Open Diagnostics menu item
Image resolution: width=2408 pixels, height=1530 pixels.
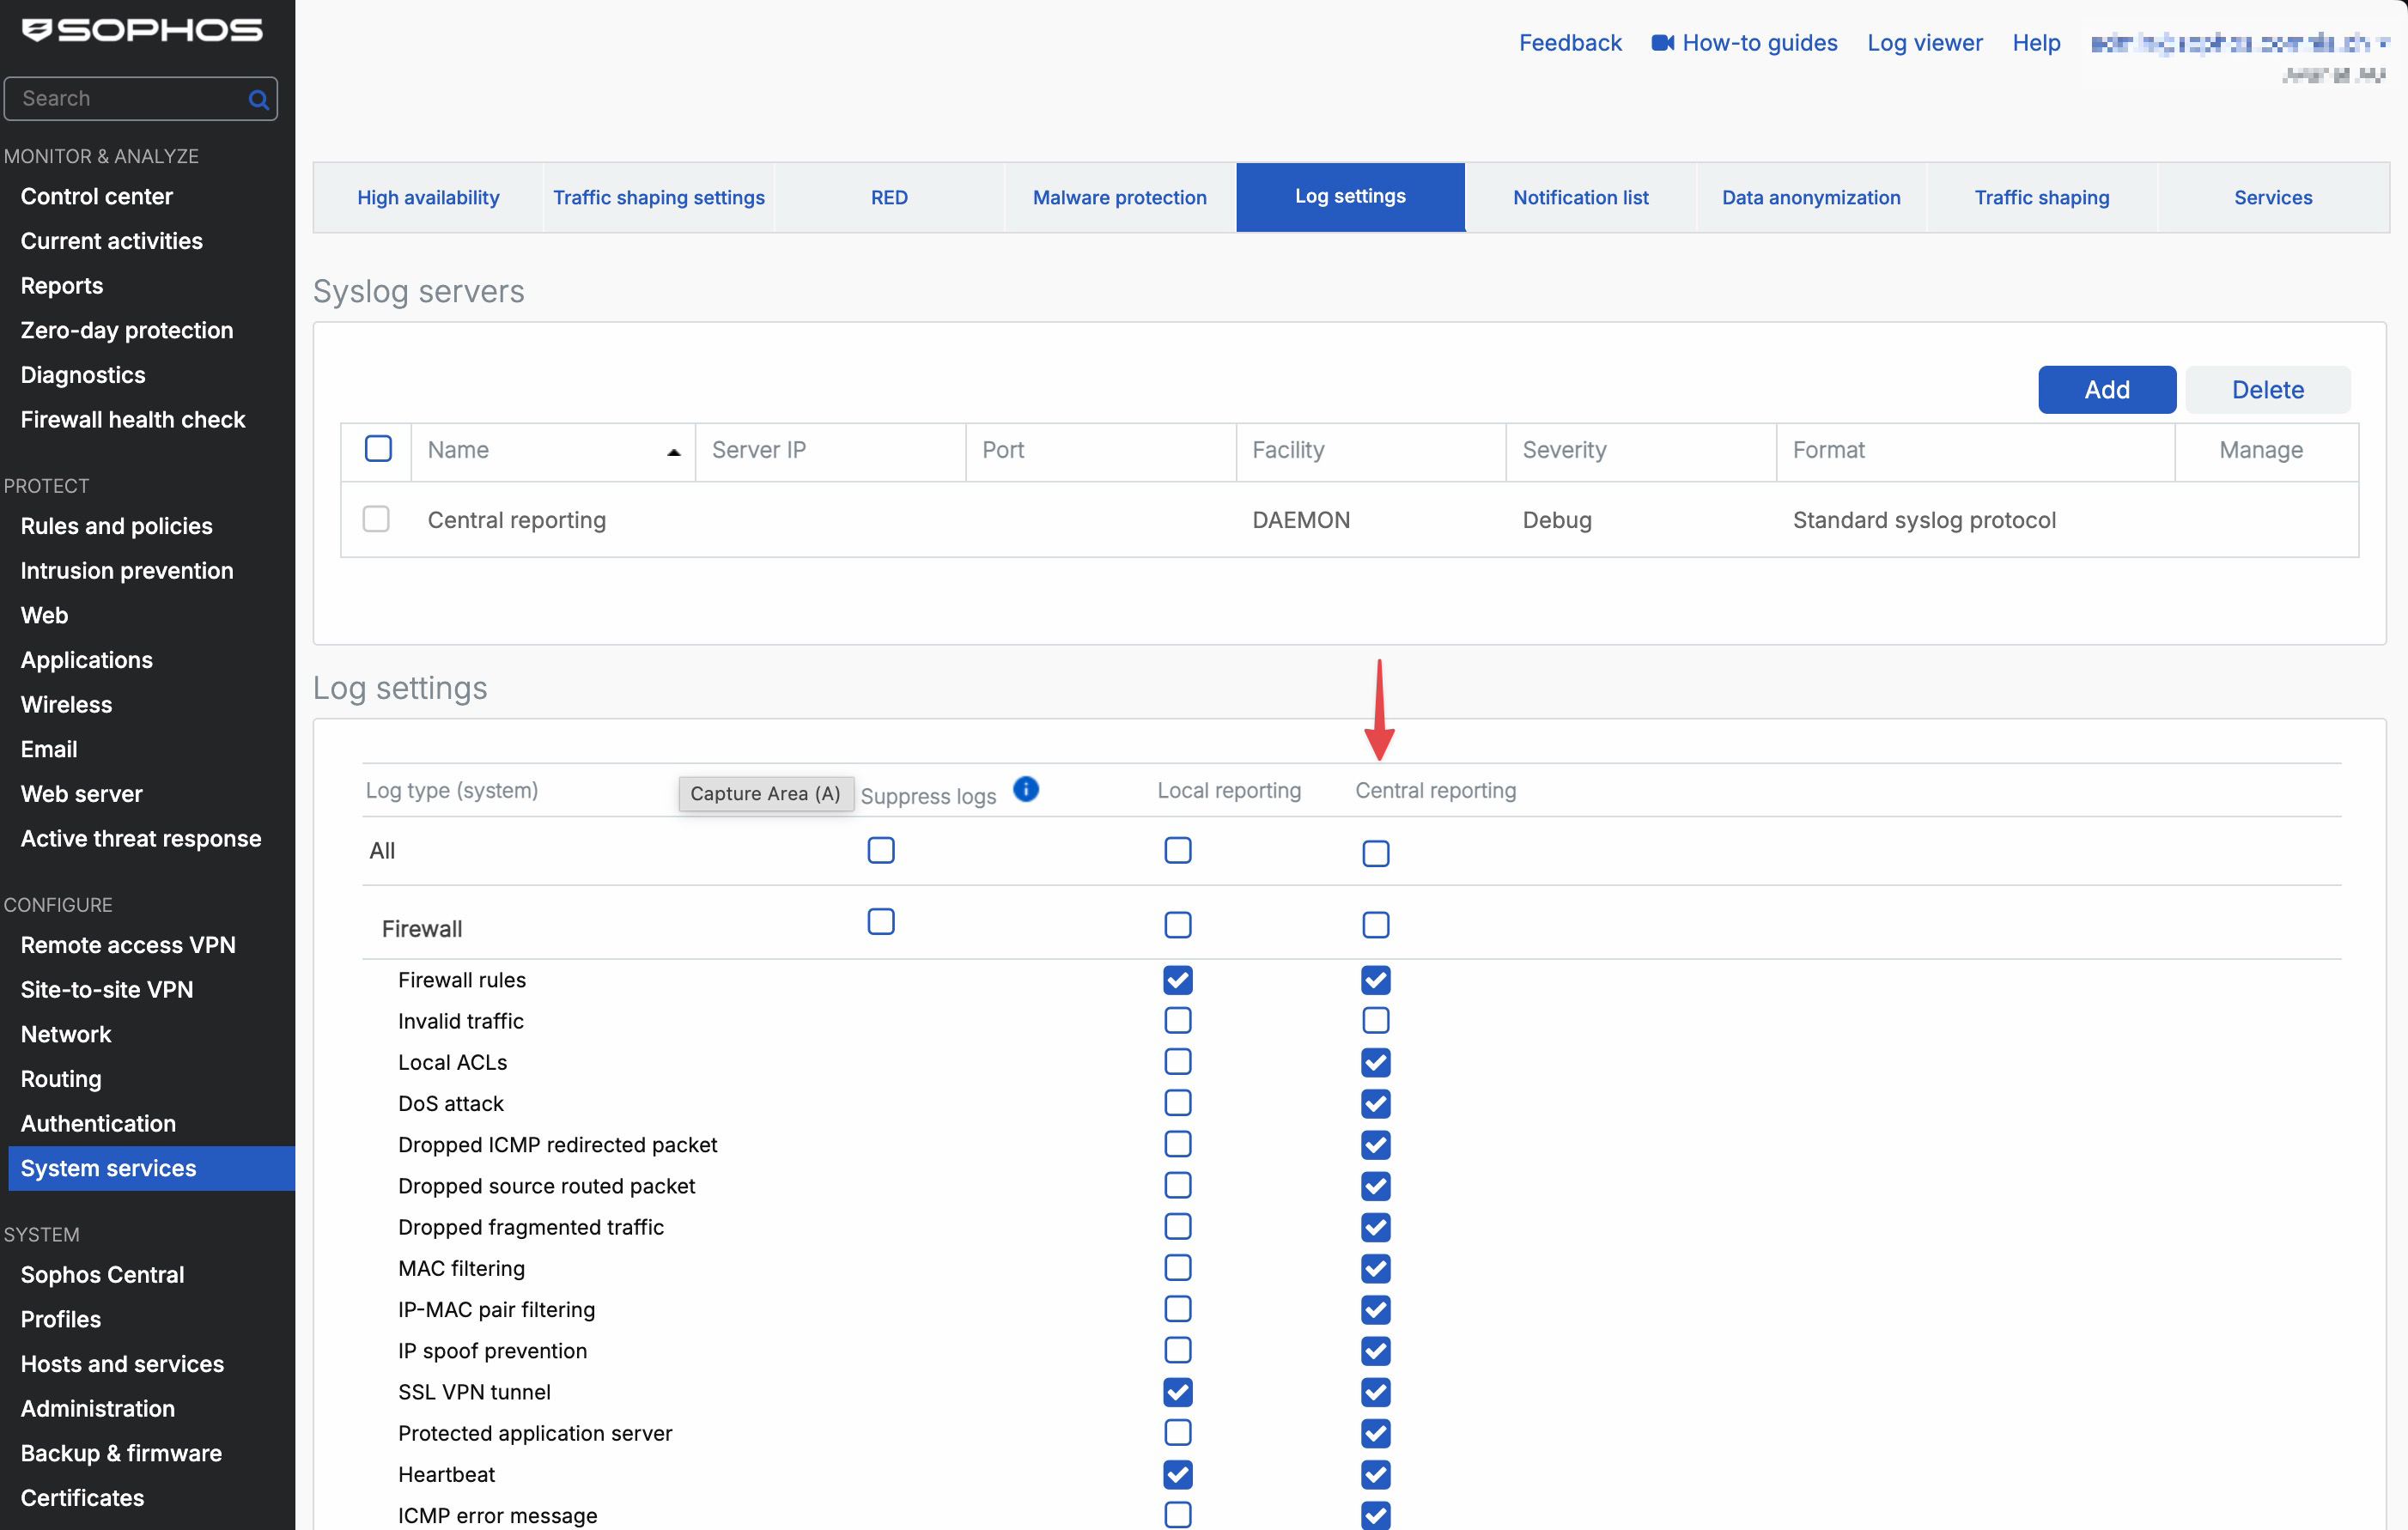tap(83, 375)
